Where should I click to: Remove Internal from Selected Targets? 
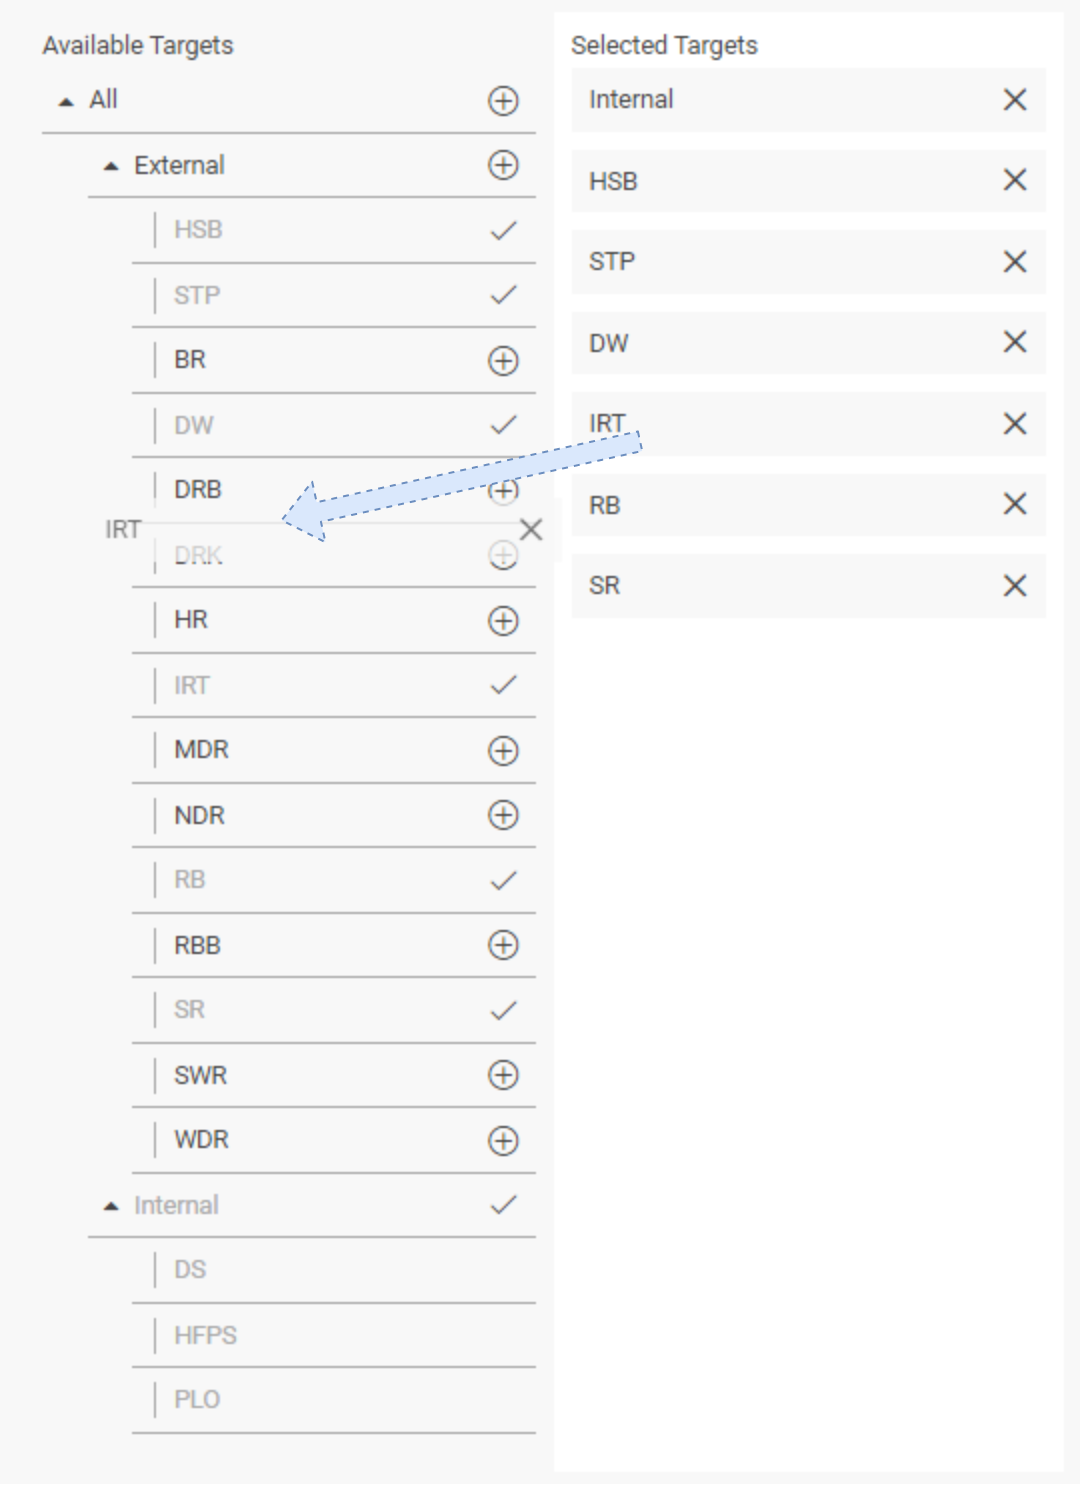pos(1014,99)
